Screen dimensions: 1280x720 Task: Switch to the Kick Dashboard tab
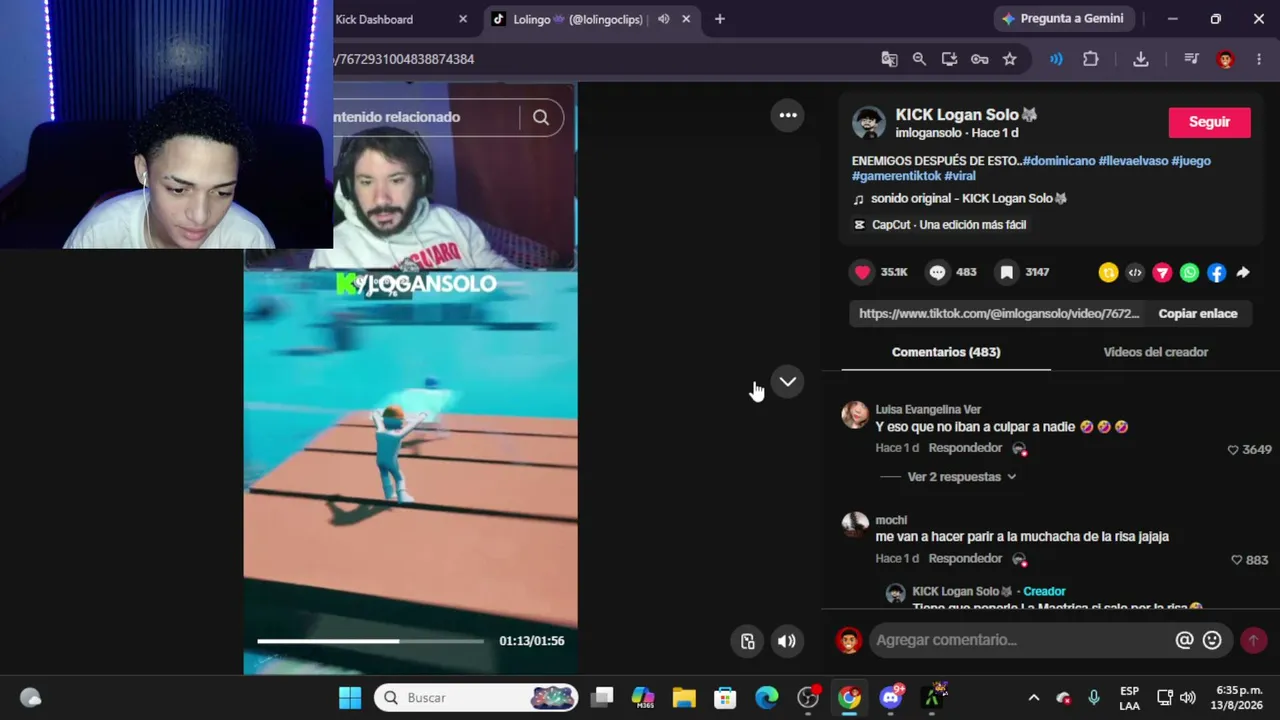[x=374, y=19]
